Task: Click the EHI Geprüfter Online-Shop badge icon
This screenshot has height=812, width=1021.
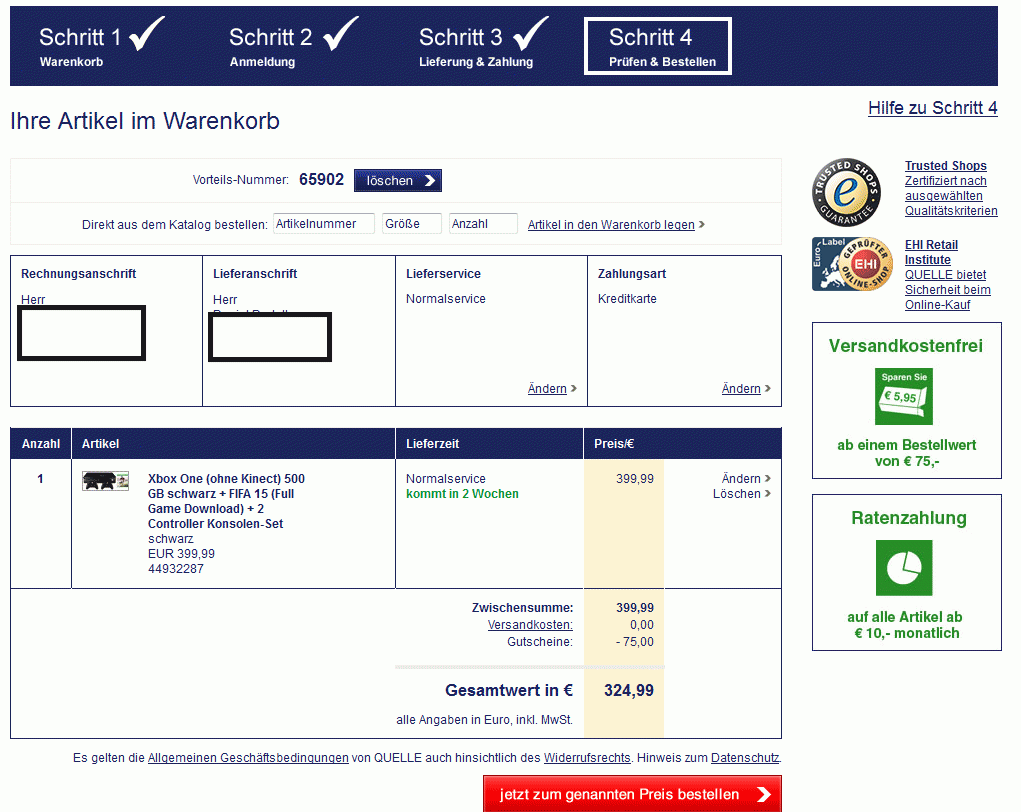Action: [852, 264]
